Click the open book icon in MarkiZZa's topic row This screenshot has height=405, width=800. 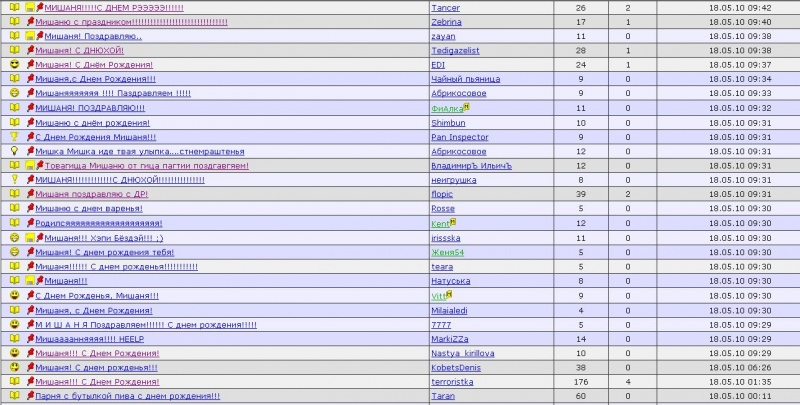pyautogui.click(x=15, y=339)
